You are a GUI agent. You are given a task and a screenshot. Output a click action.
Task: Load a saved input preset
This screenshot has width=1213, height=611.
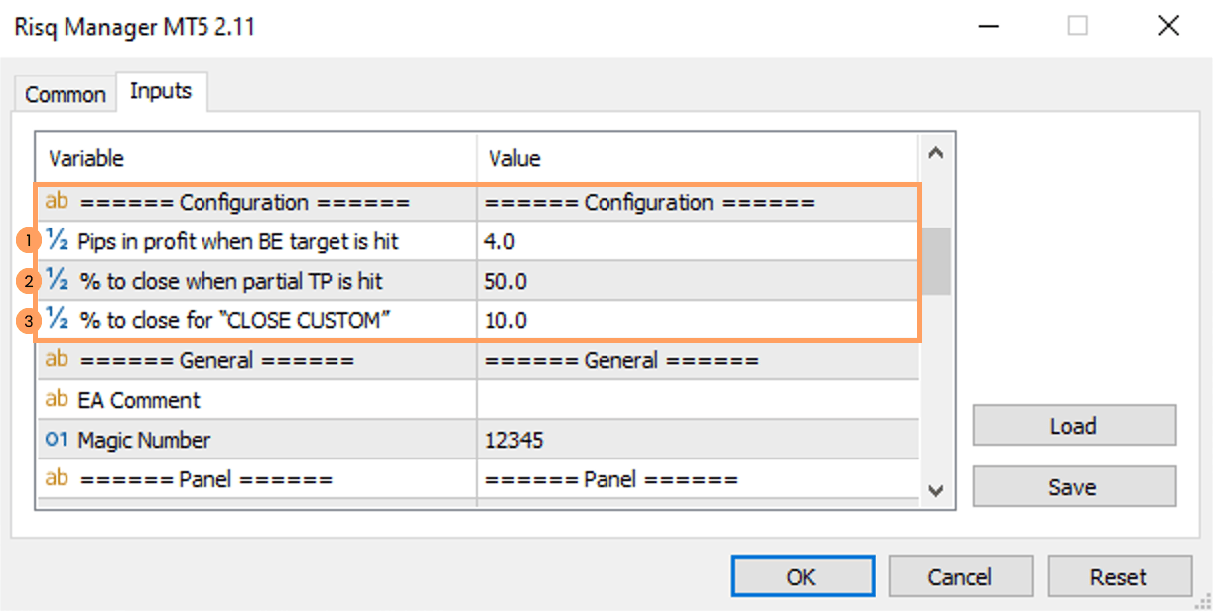pos(1073,426)
